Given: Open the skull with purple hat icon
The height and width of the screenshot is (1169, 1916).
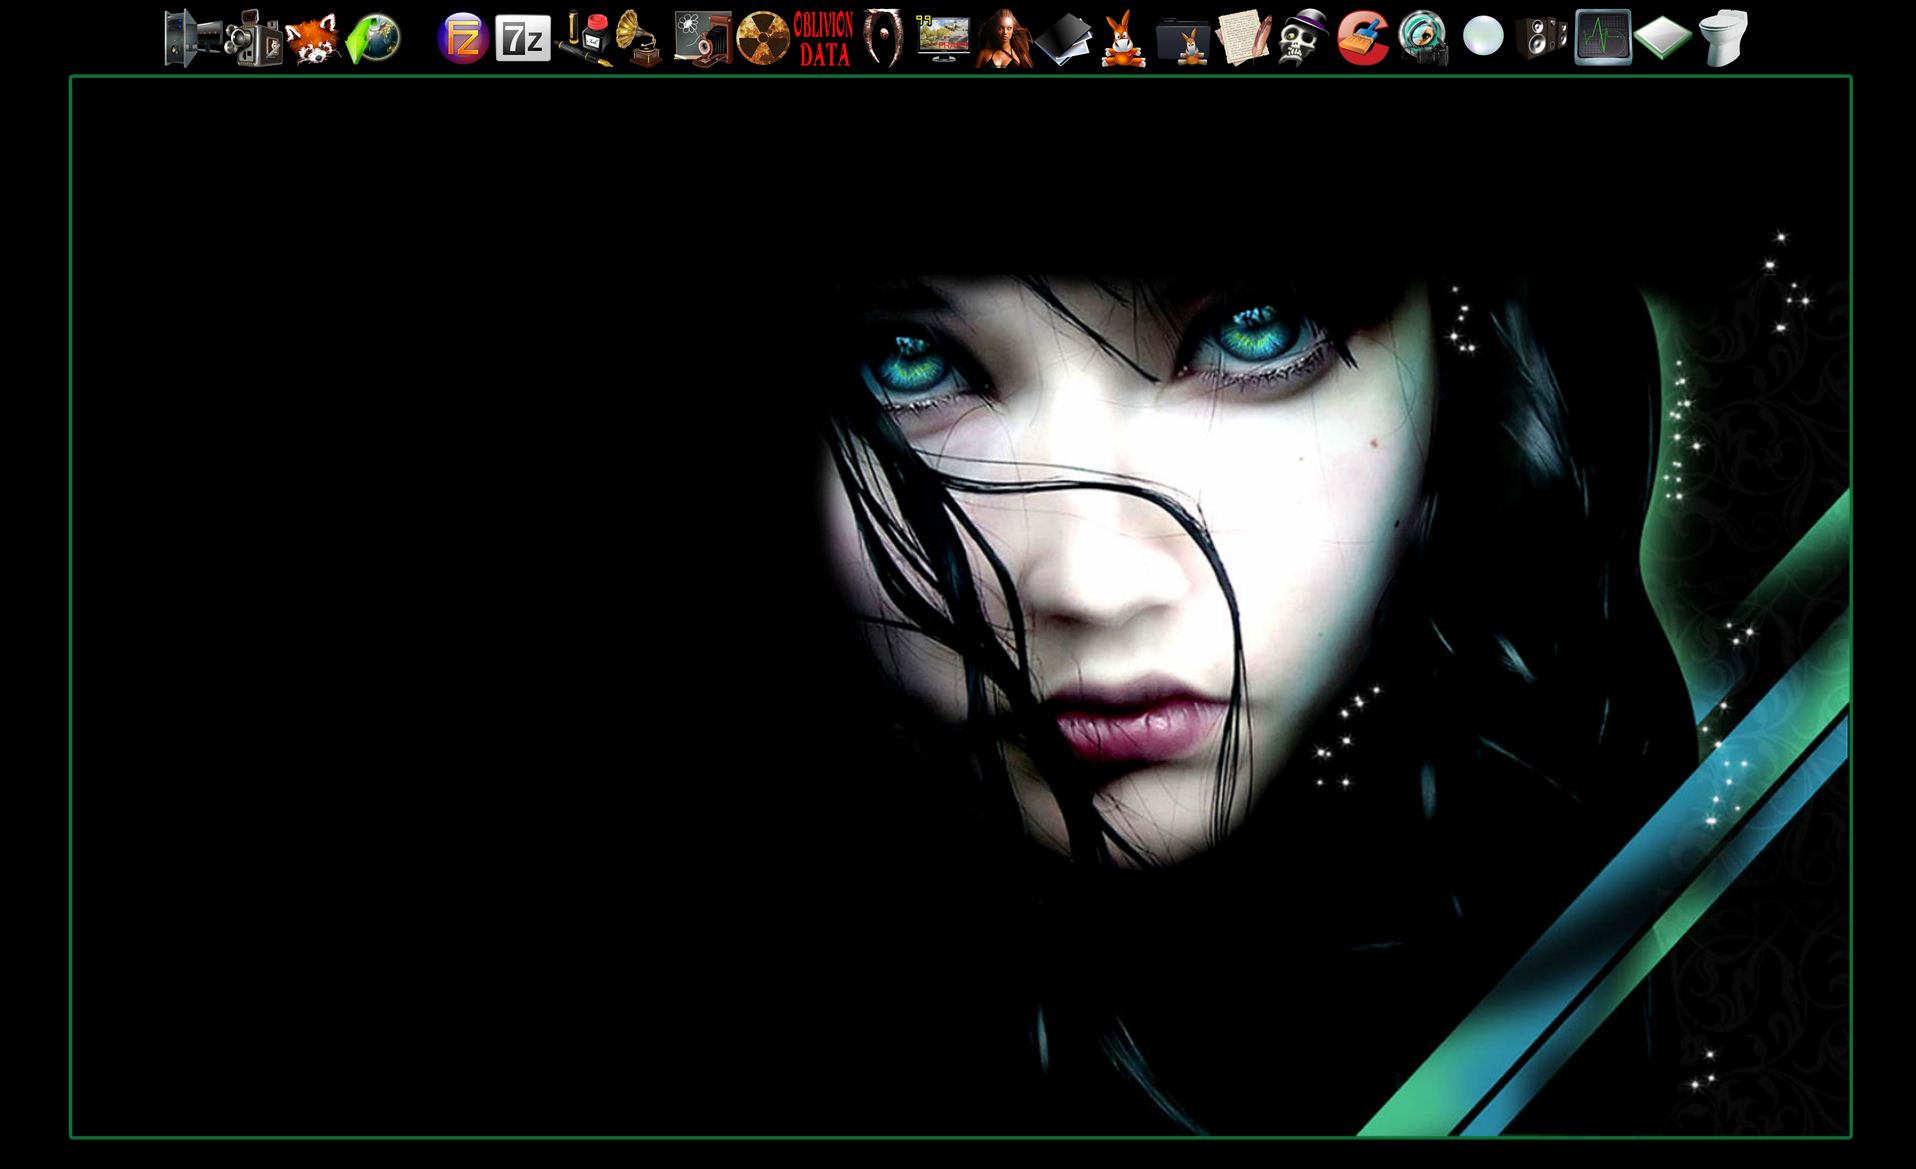Looking at the screenshot, I should [x=1303, y=39].
